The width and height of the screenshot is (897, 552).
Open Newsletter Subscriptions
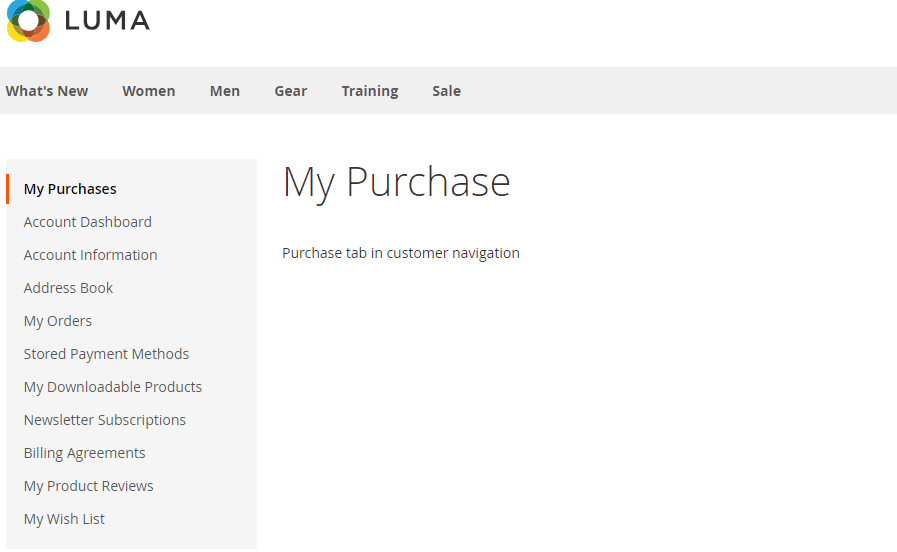[105, 420]
